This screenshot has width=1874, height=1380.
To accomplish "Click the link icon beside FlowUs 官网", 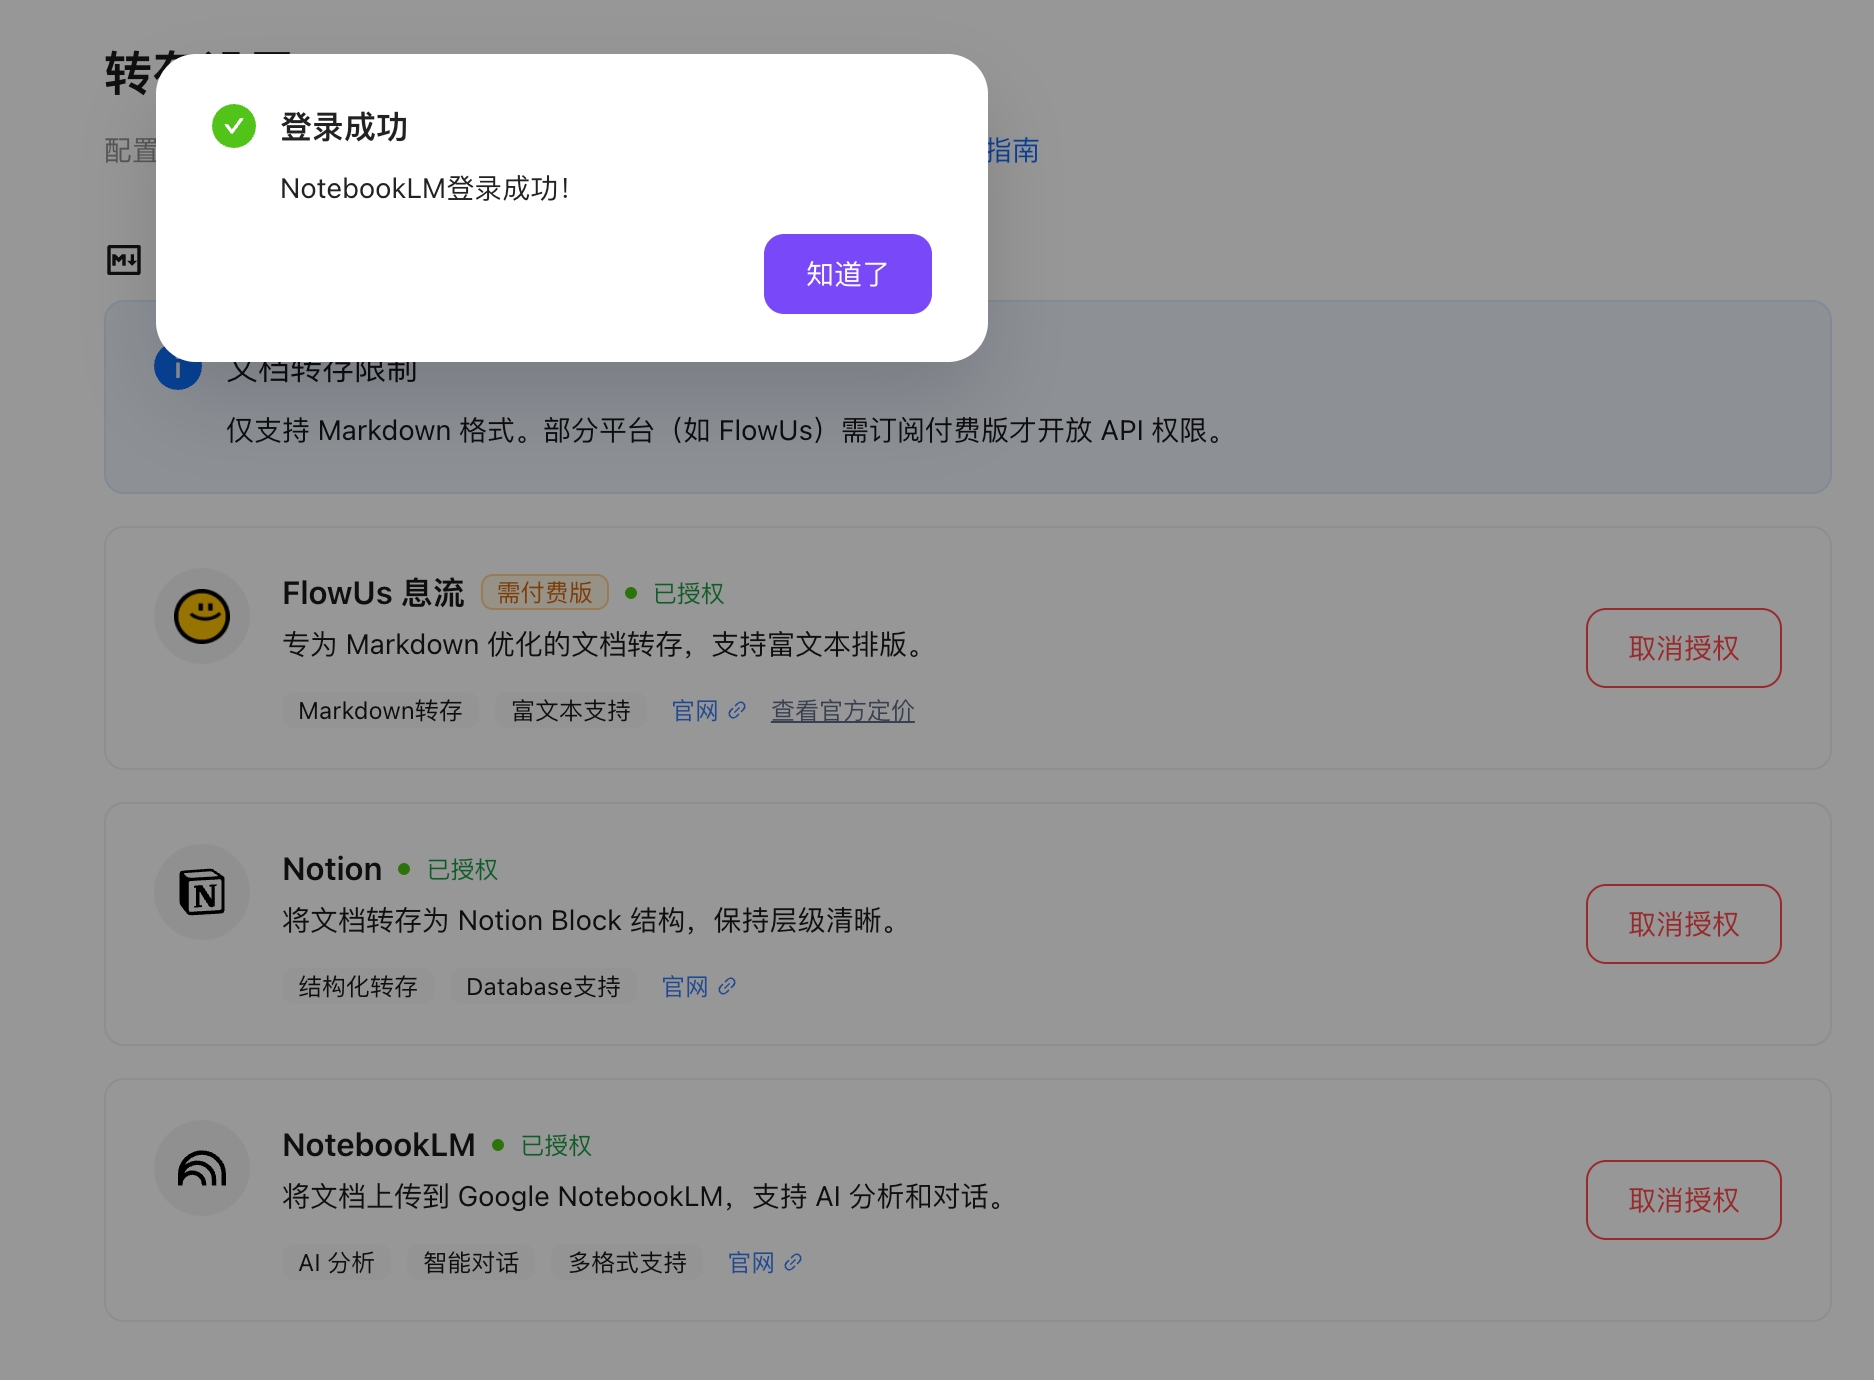I will click(x=739, y=710).
